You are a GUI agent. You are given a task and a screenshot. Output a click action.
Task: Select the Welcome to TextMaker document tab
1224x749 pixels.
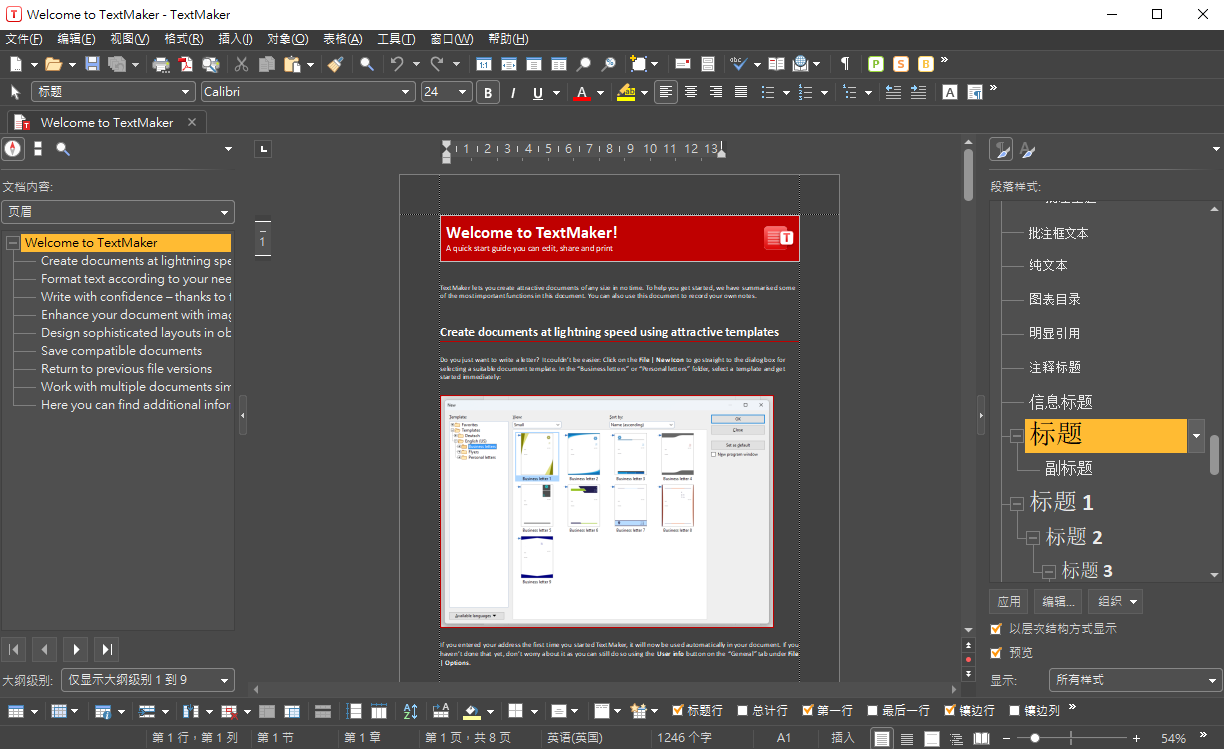106,122
